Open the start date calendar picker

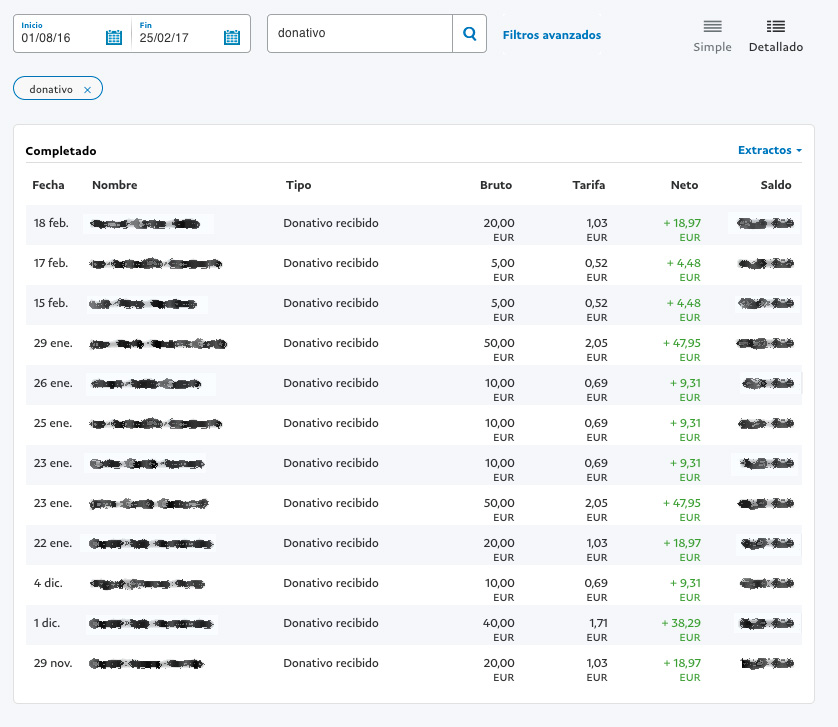(113, 38)
